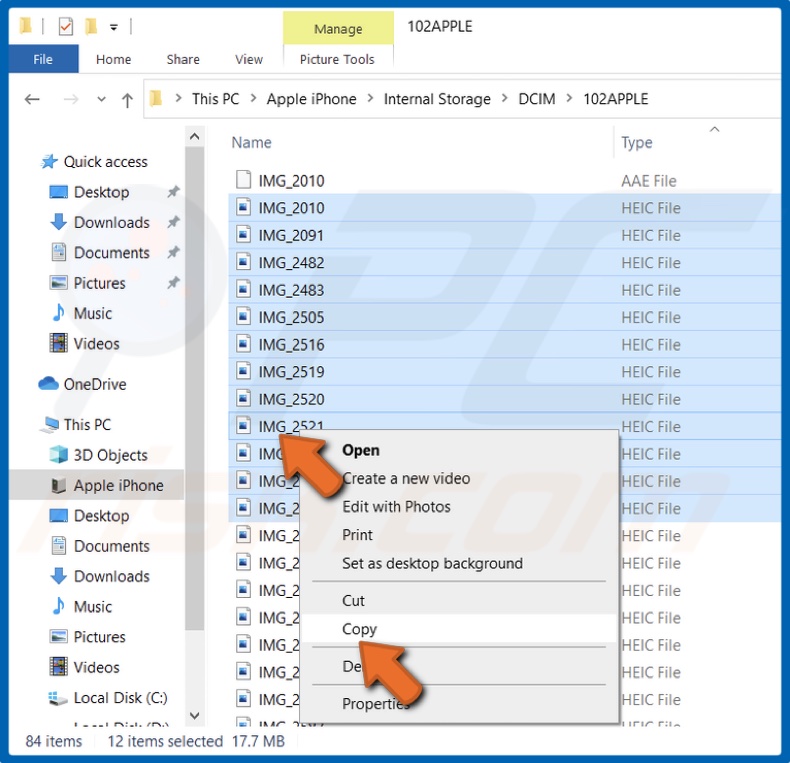Click the Manage contextual tab header
This screenshot has height=763, width=790.
pyautogui.click(x=338, y=29)
